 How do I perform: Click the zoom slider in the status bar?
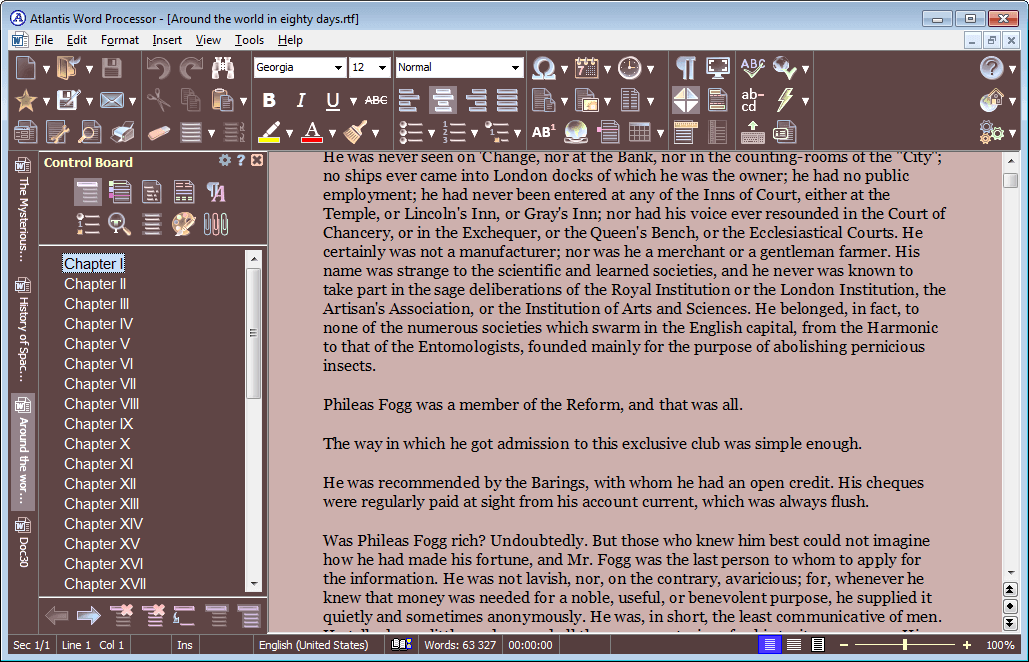[x=905, y=645]
